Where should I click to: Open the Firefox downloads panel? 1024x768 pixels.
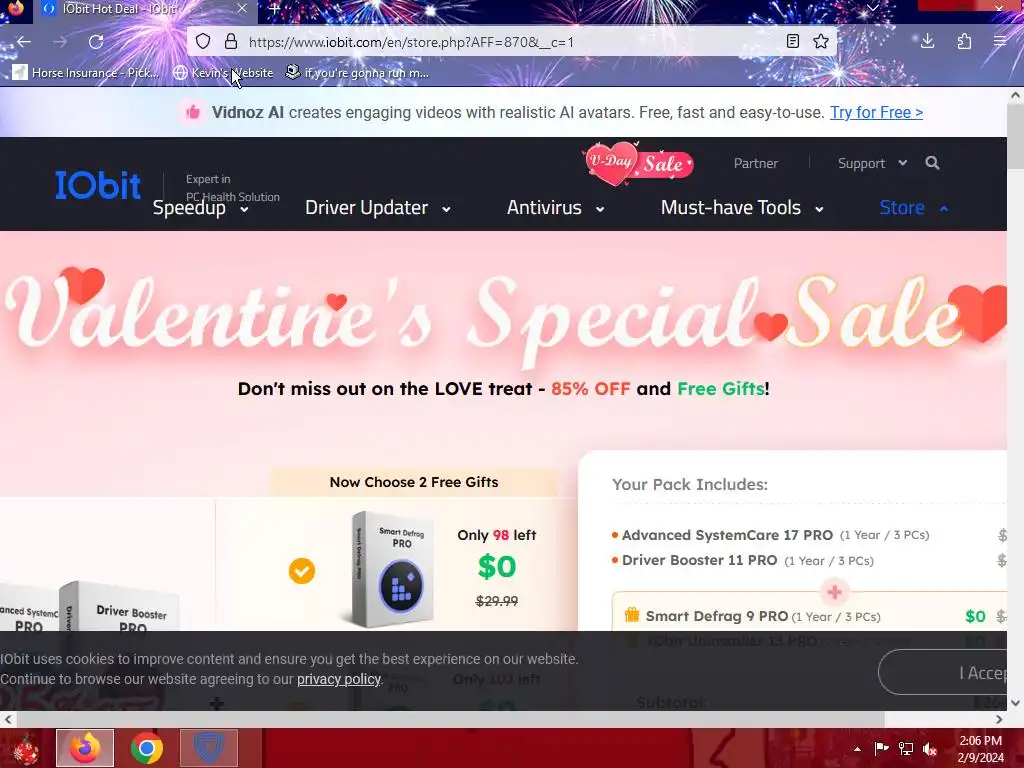(927, 42)
